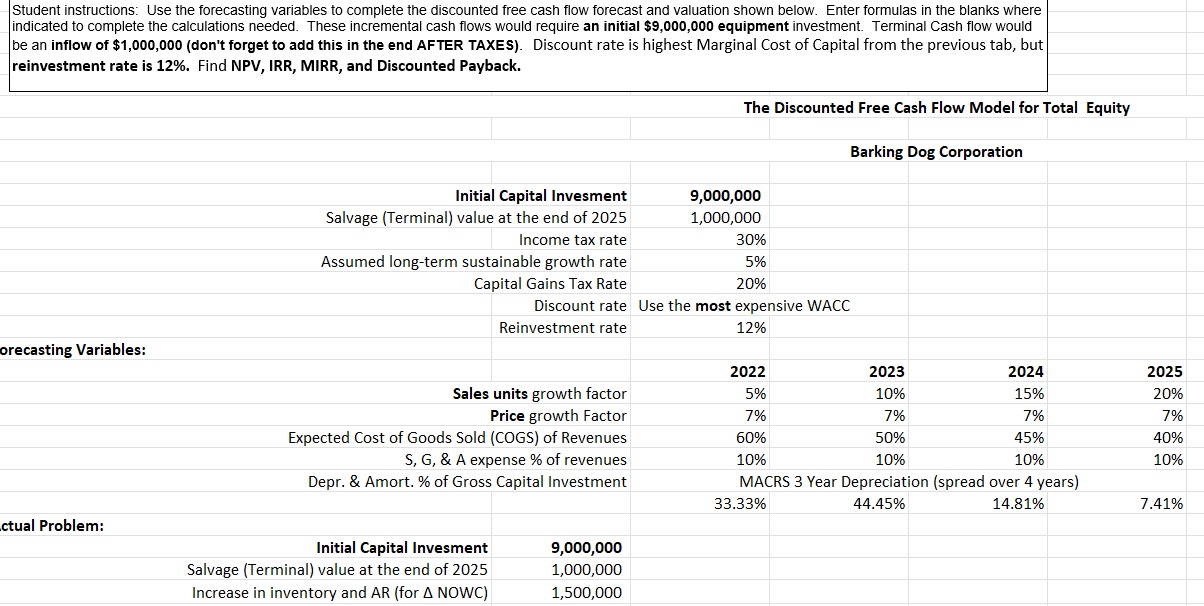Click the 2025 column header

coord(1165,371)
